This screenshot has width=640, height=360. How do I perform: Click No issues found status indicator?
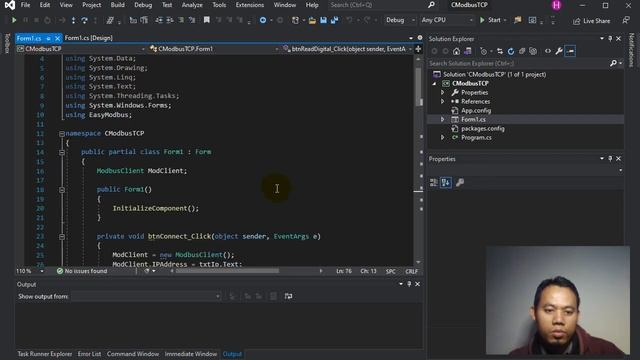(x=82, y=271)
